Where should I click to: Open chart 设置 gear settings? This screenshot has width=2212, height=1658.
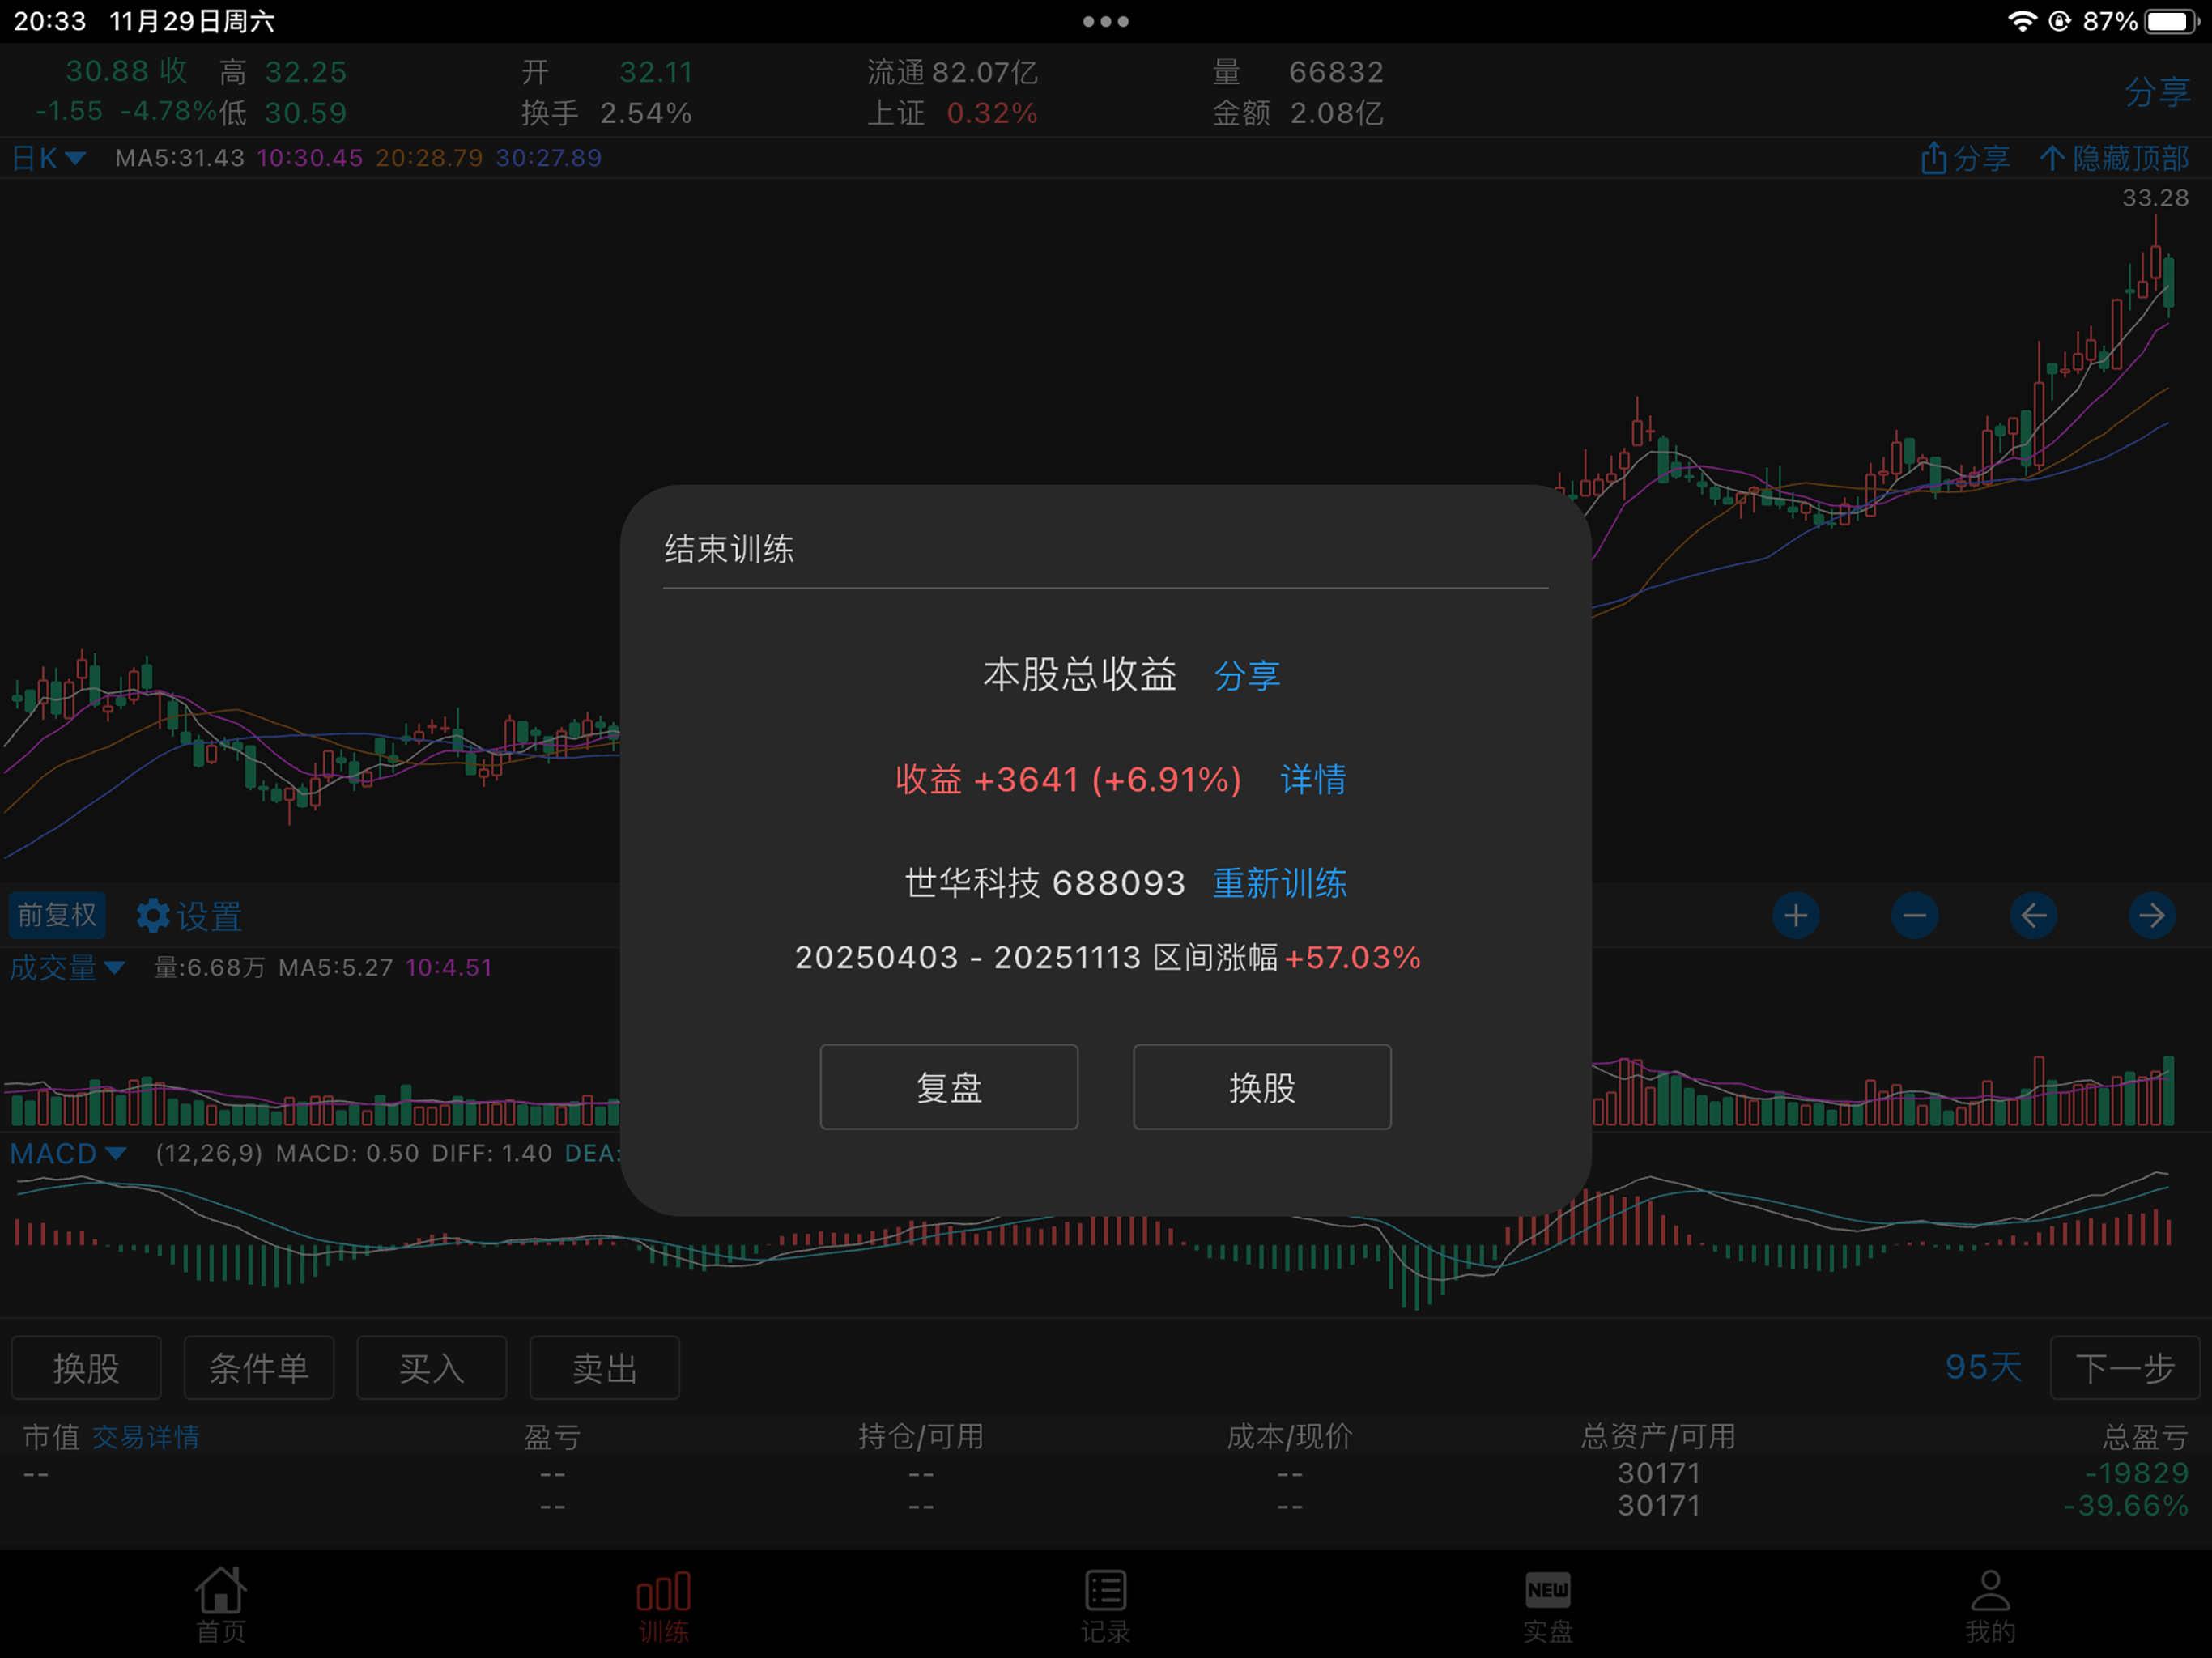pos(189,916)
